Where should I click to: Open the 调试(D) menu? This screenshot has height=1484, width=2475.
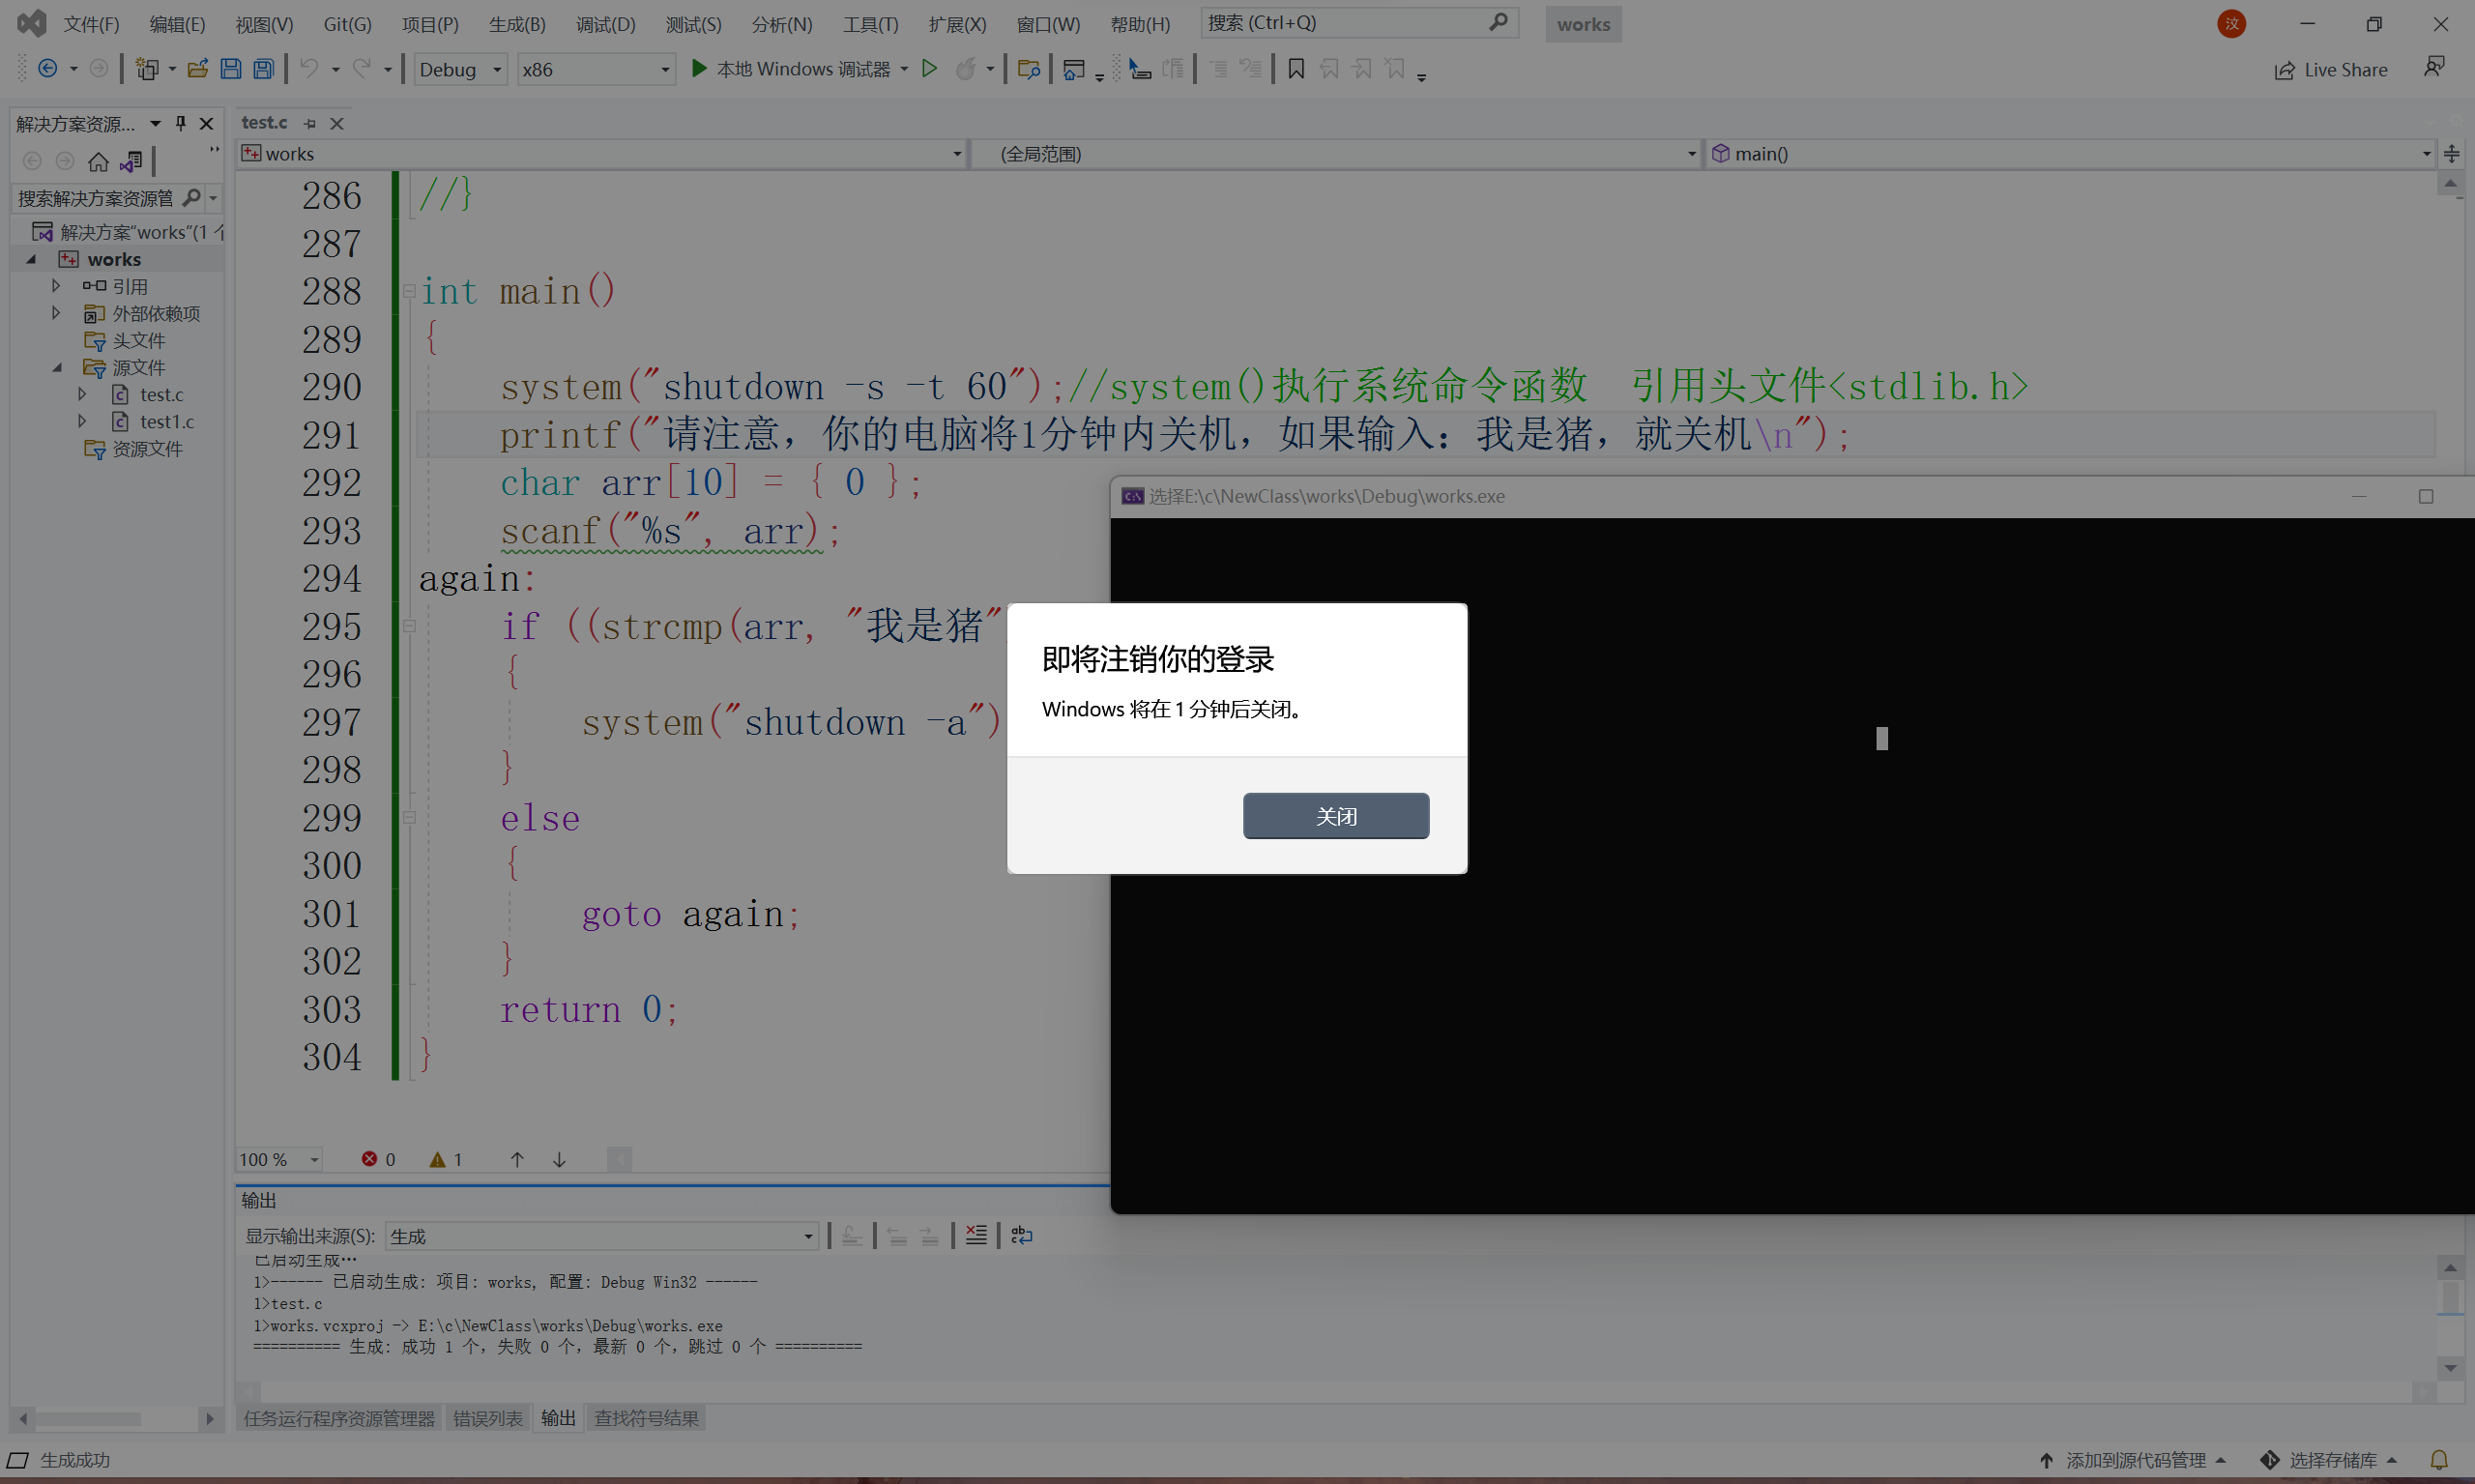[605, 24]
